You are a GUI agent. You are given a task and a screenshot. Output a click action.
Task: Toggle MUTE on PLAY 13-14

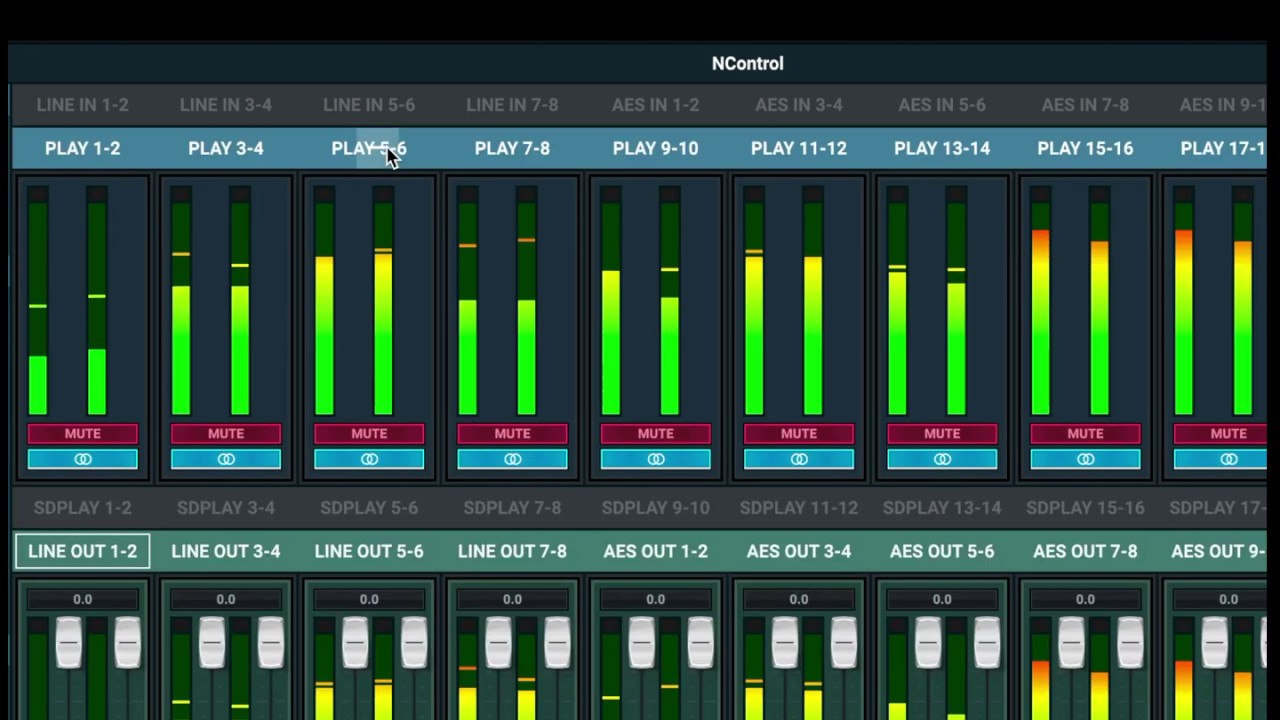942,433
